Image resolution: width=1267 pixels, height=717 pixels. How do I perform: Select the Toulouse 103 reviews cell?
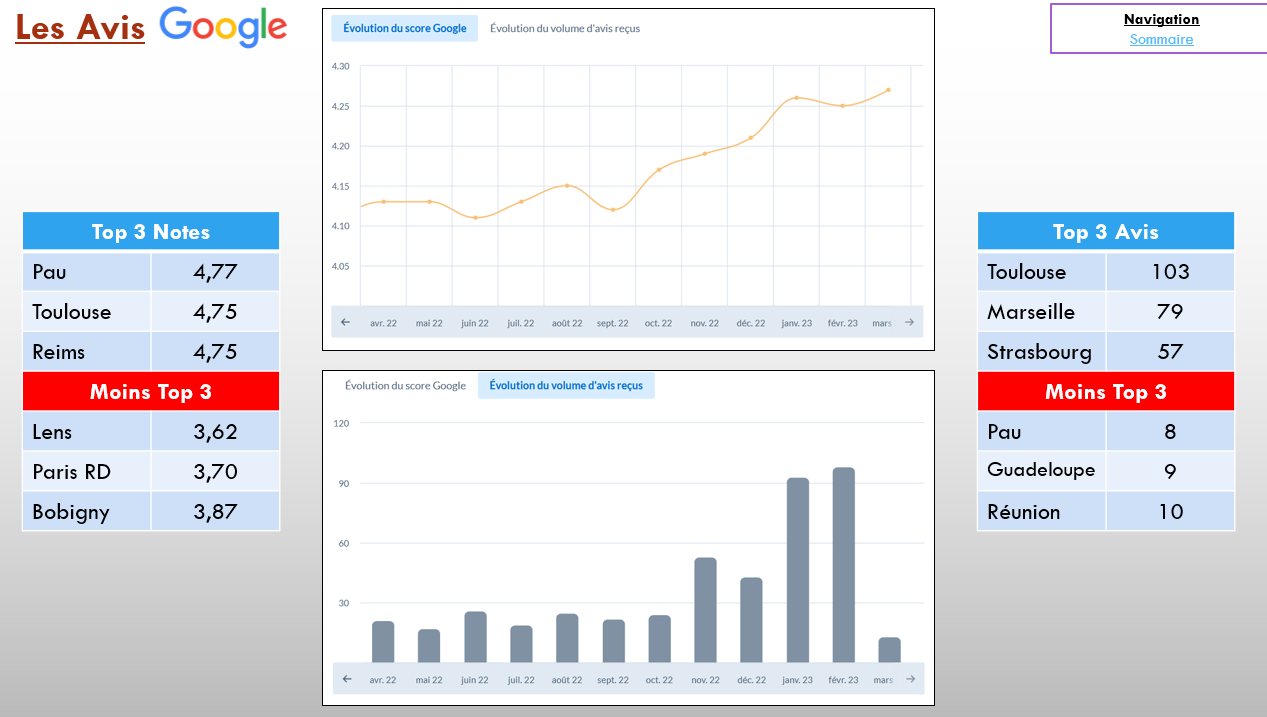1169,272
